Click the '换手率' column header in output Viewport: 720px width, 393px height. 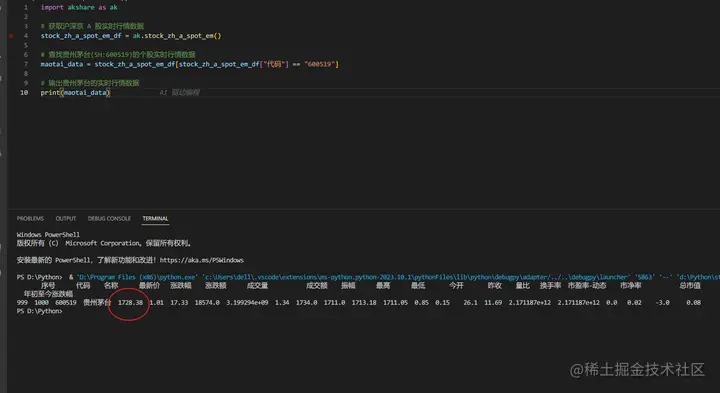click(550, 286)
